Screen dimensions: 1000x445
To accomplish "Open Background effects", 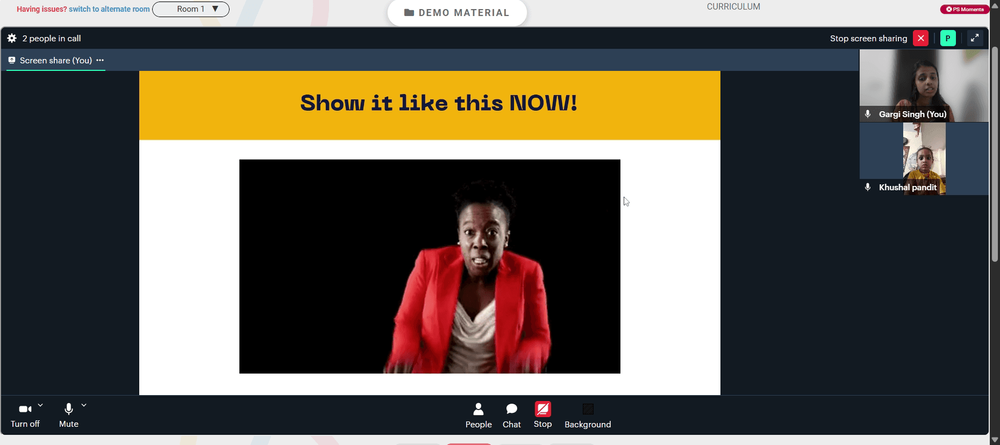I will tap(587, 416).
